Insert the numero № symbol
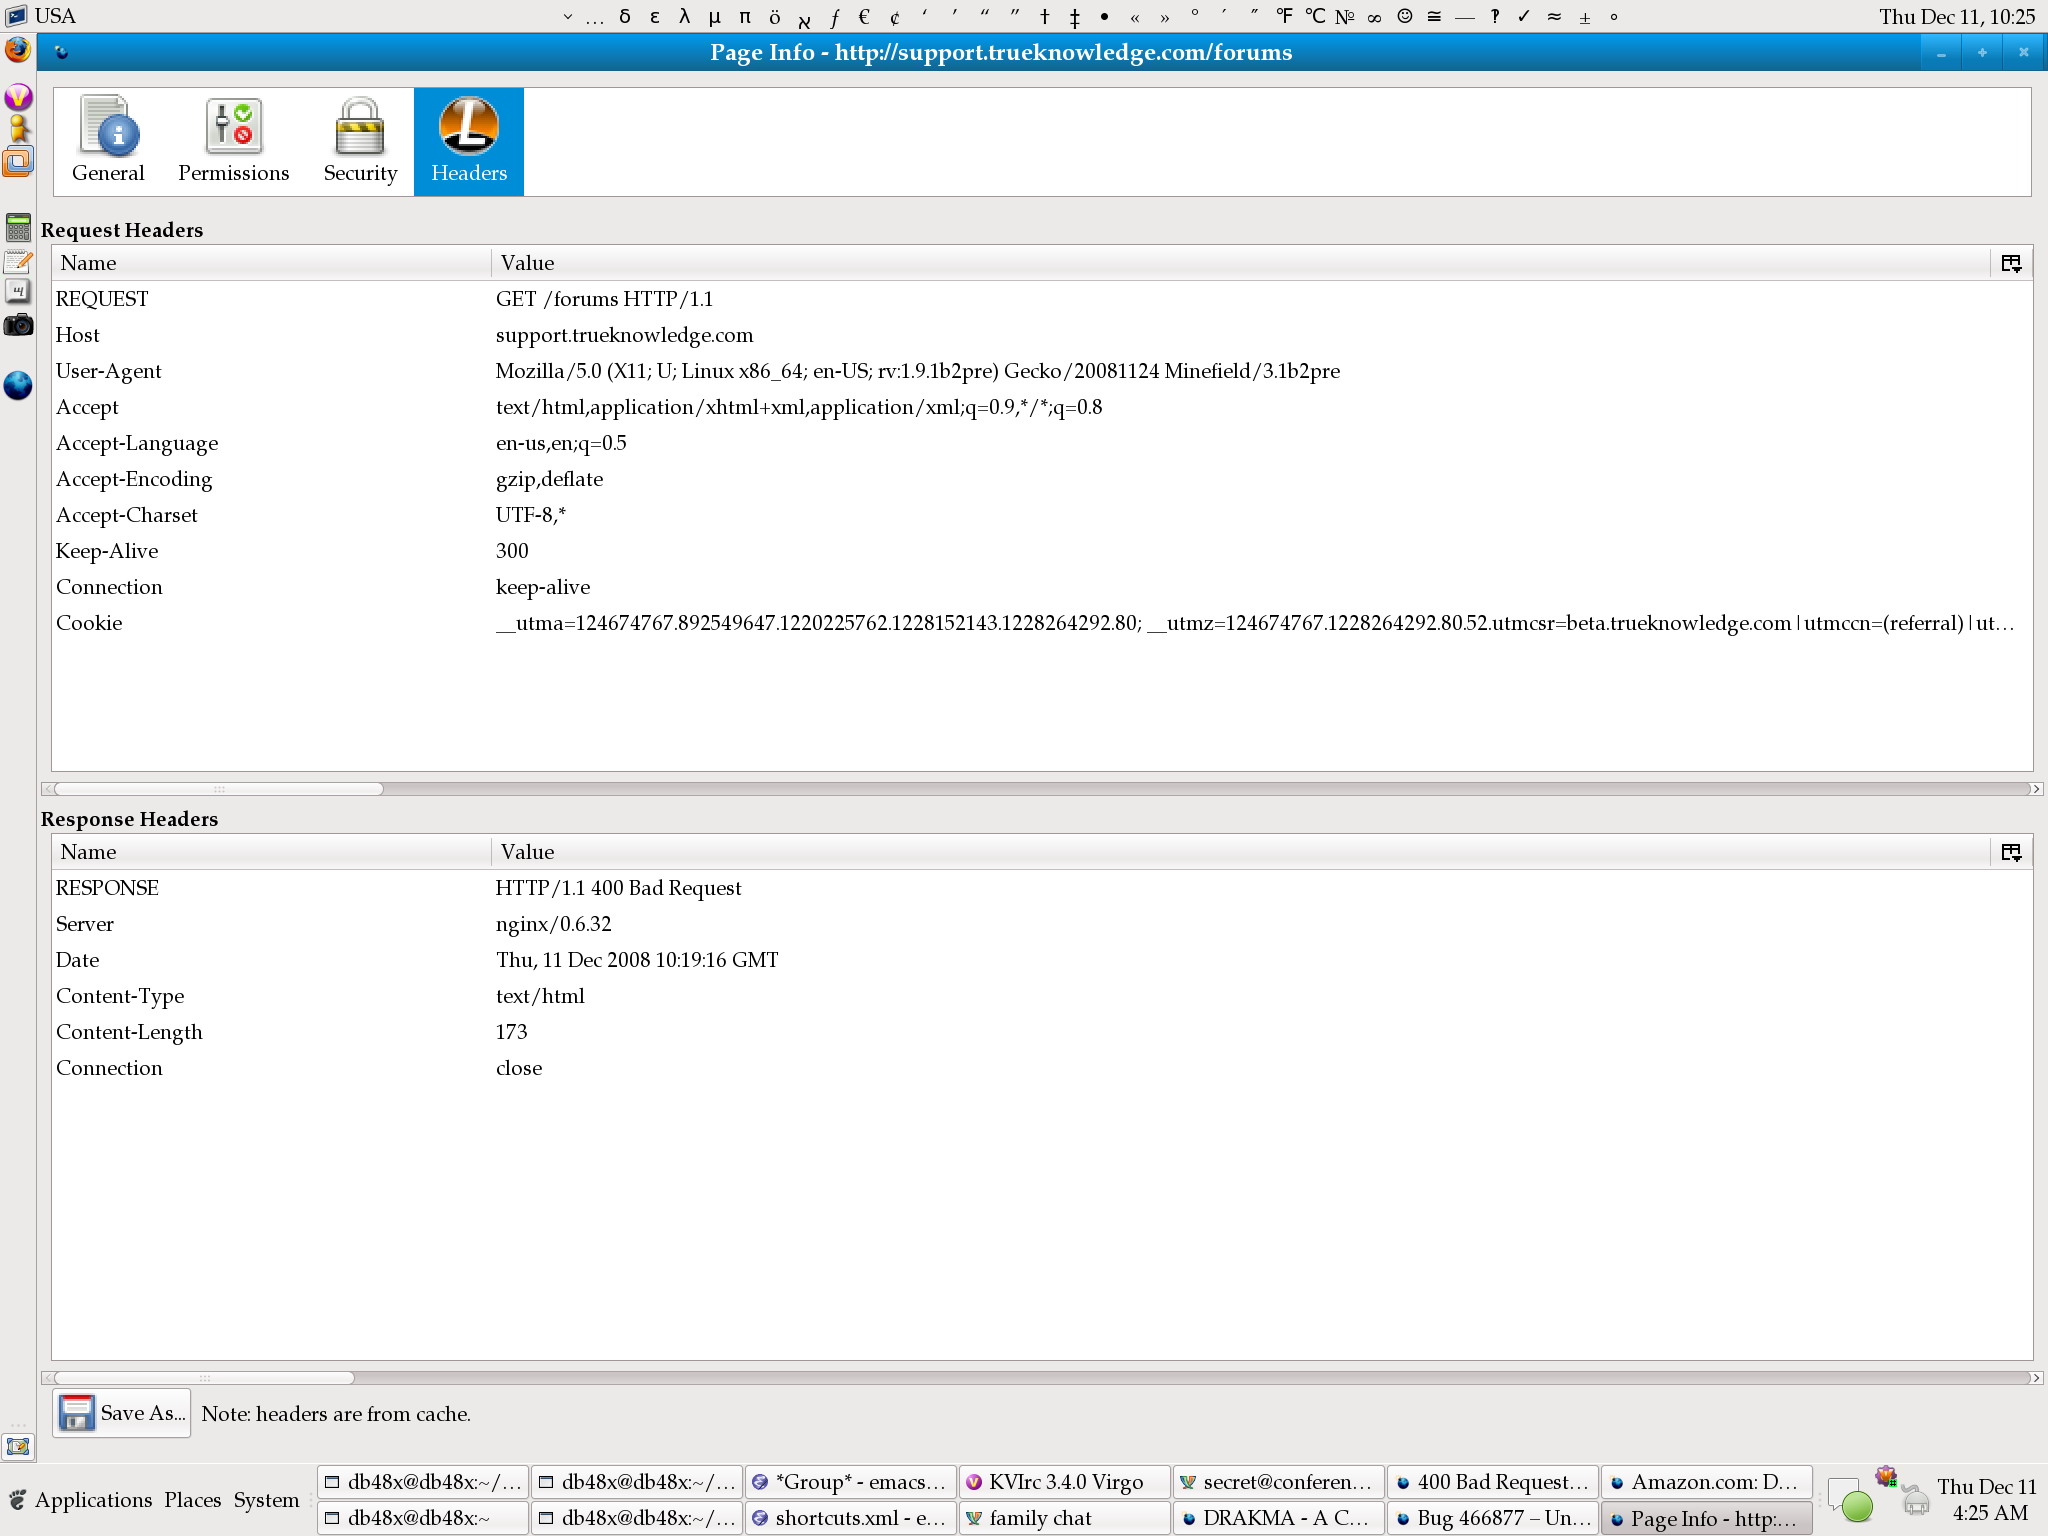Image resolution: width=2048 pixels, height=1536 pixels. (x=1345, y=16)
